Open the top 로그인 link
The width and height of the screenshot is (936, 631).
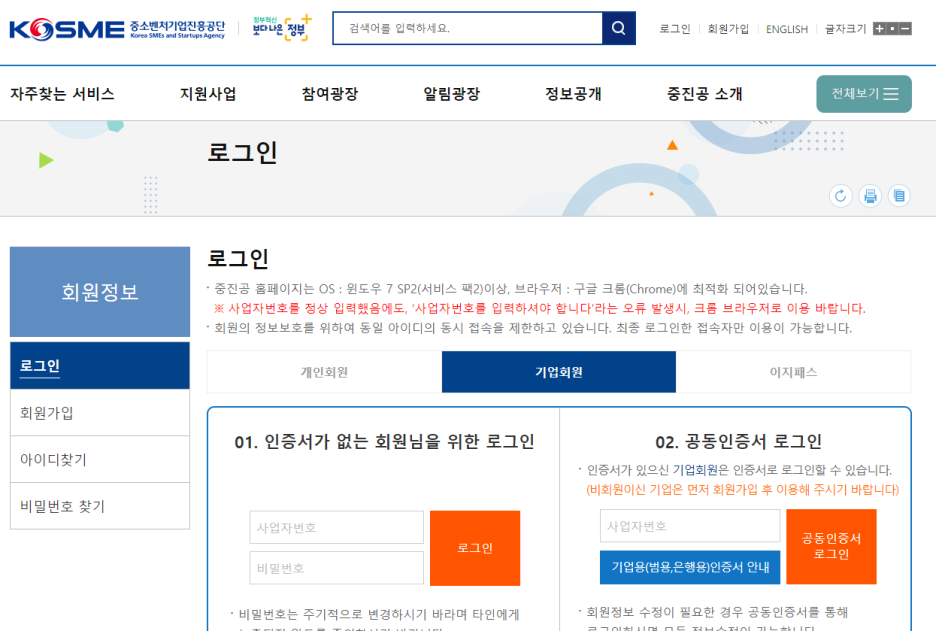pos(675,29)
